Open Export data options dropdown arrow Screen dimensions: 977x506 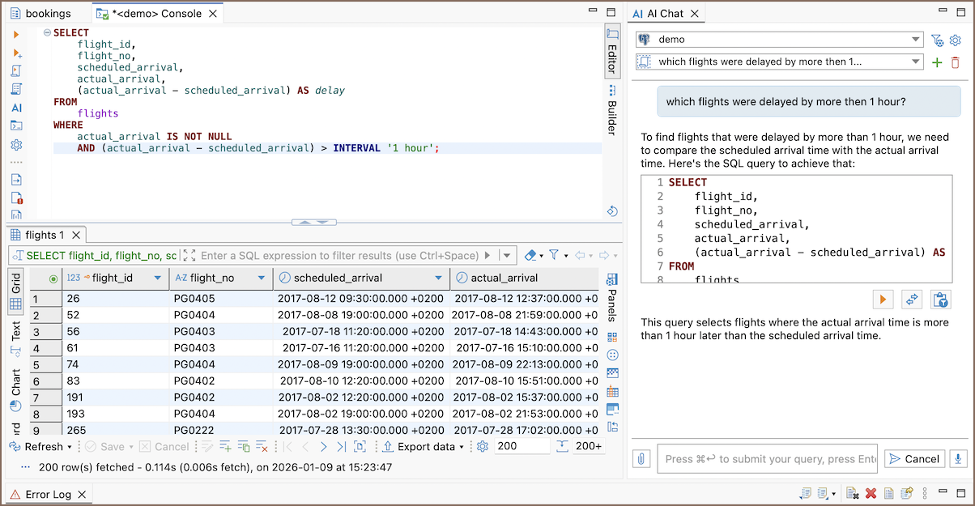[462, 447]
